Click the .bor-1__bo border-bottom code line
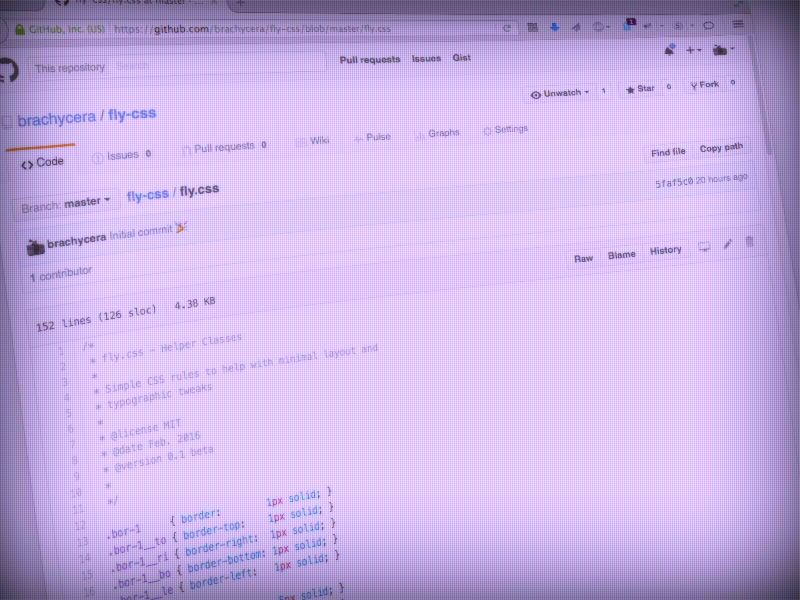Viewport: 800px width, 600px height. [x=226, y=560]
